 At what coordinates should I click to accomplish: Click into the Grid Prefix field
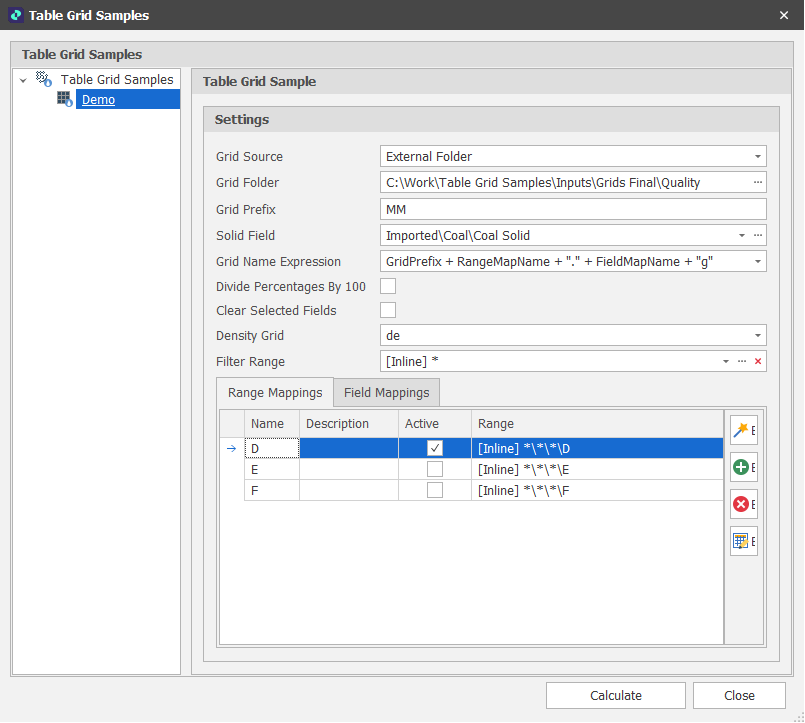tap(573, 209)
